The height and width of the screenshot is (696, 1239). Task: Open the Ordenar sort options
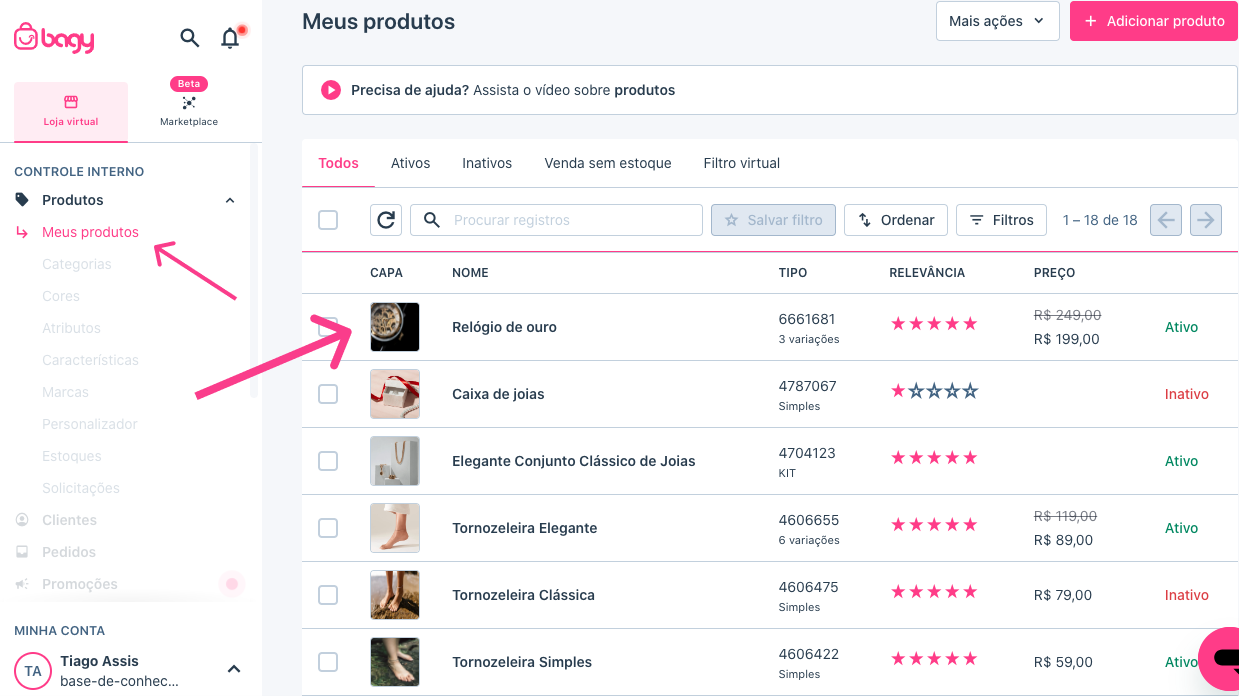pos(896,220)
